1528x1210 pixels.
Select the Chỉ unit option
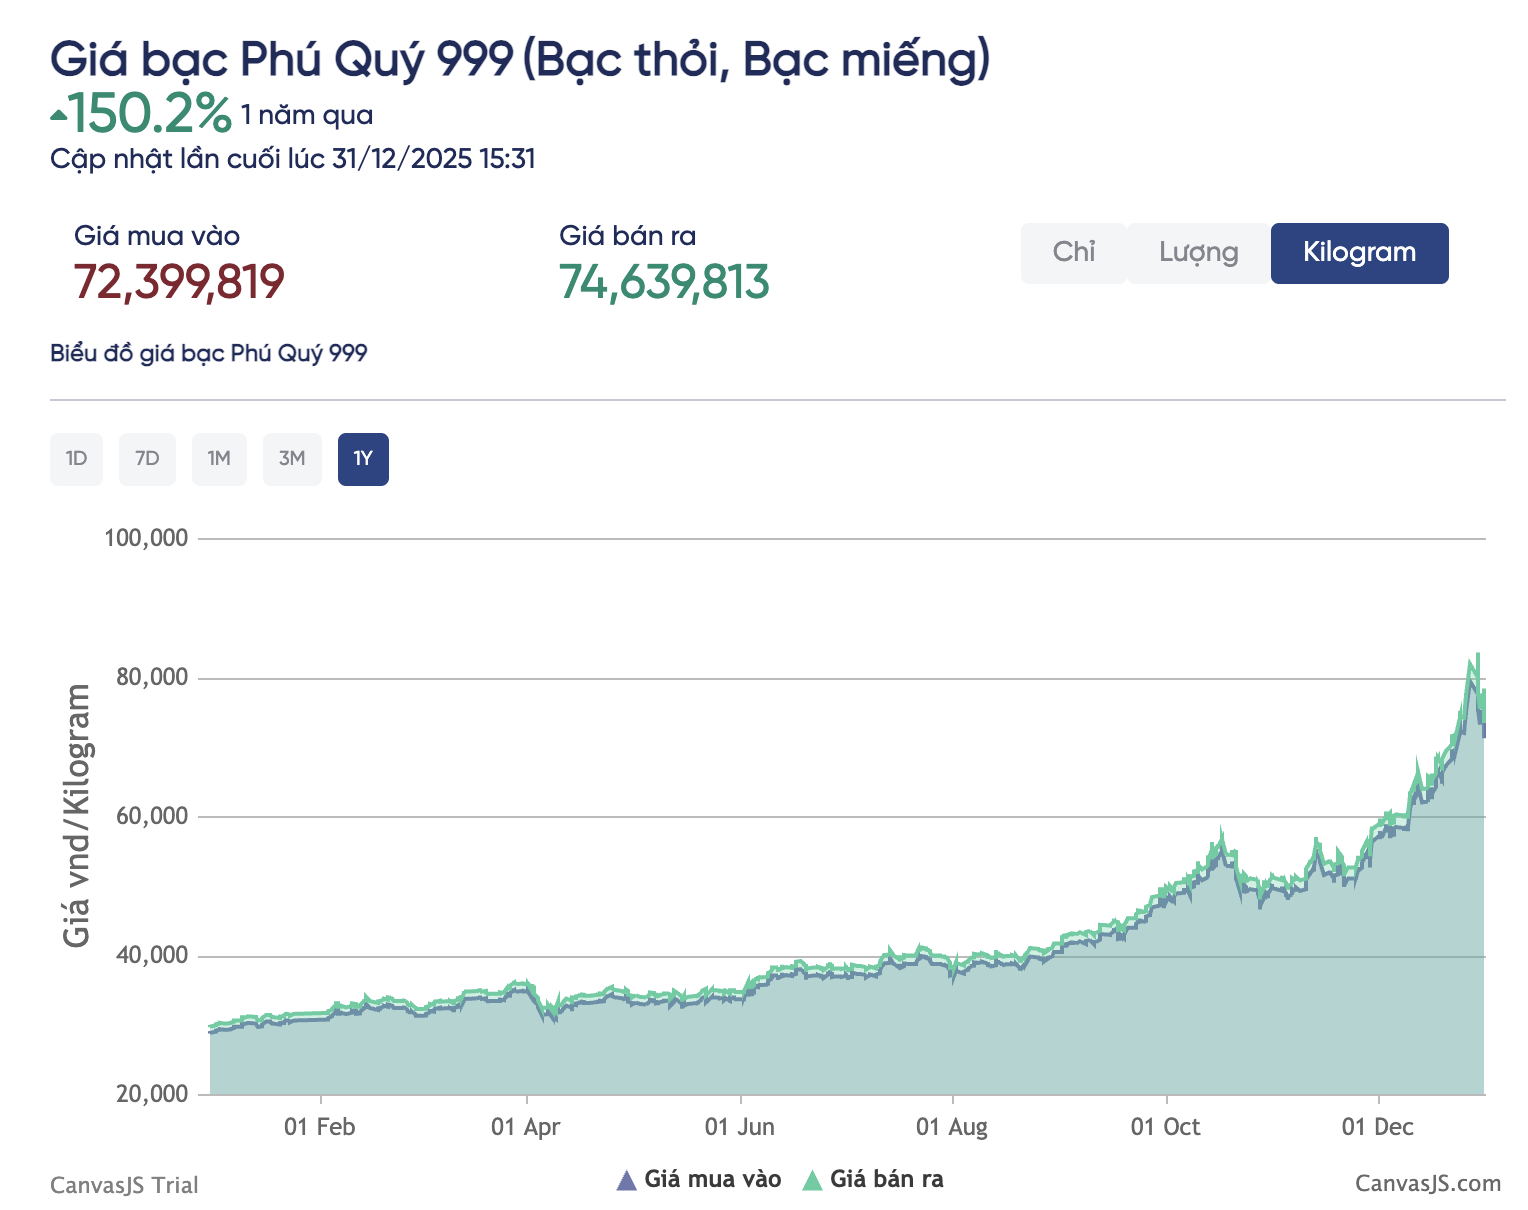[1073, 253]
